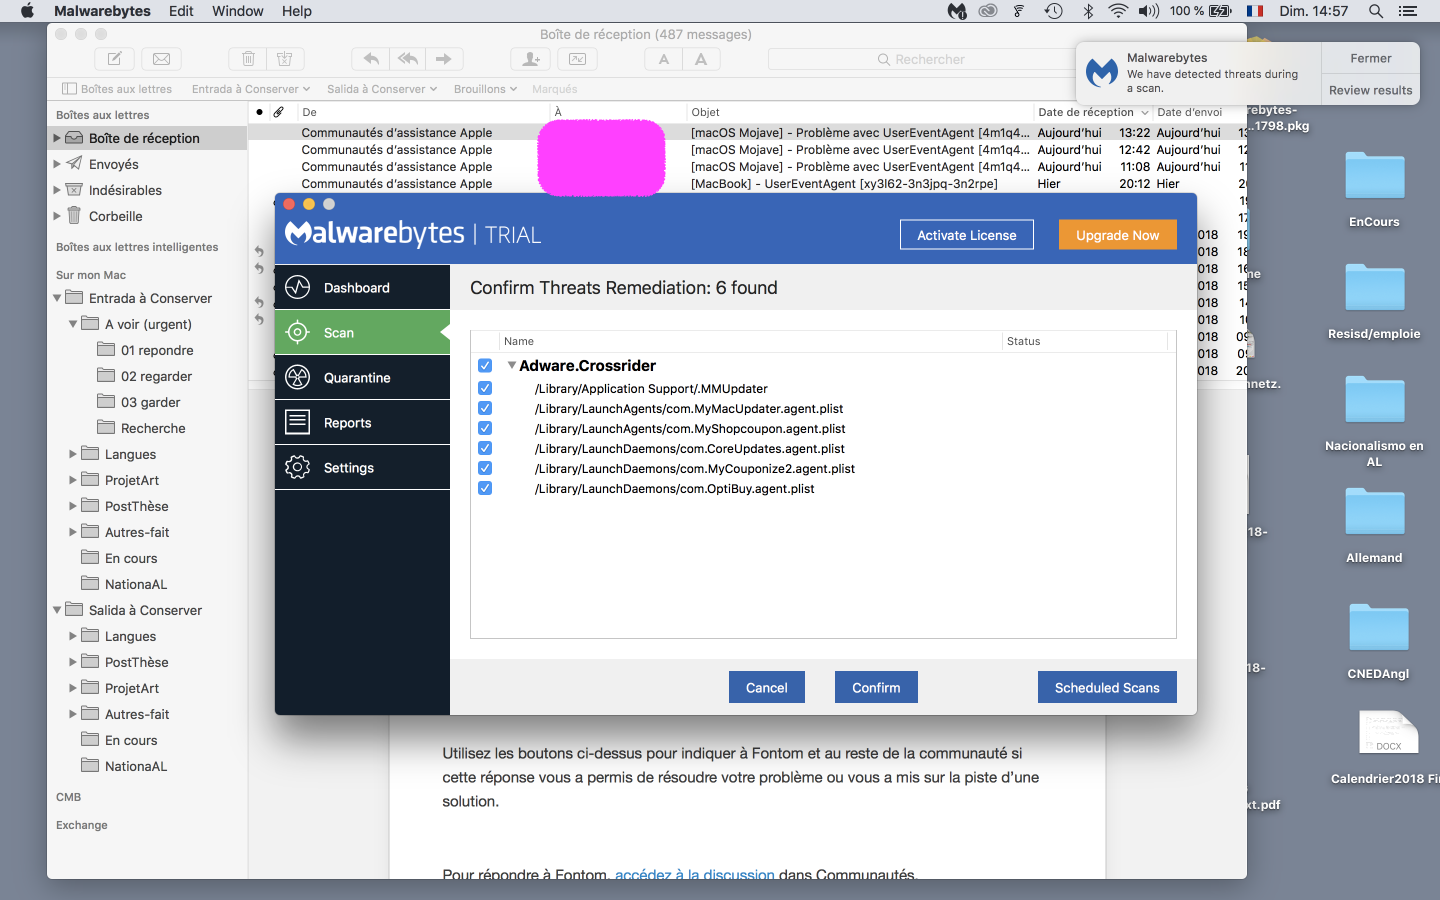Open Scheduled Scans
Image resolution: width=1440 pixels, height=900 pixels.
click(x=1107, y=687)
